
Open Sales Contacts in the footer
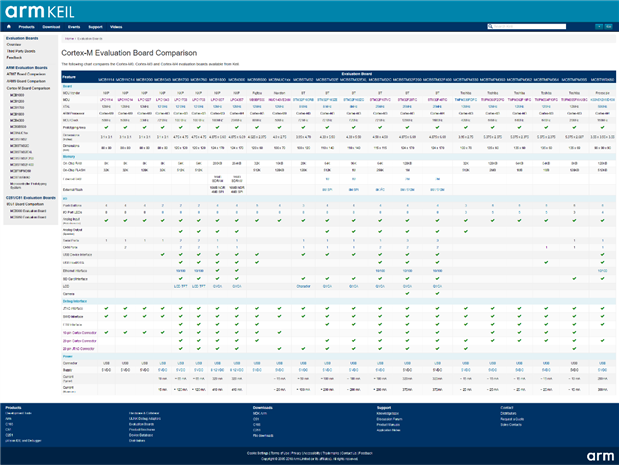pyautogui.click(x=511, y=424)
